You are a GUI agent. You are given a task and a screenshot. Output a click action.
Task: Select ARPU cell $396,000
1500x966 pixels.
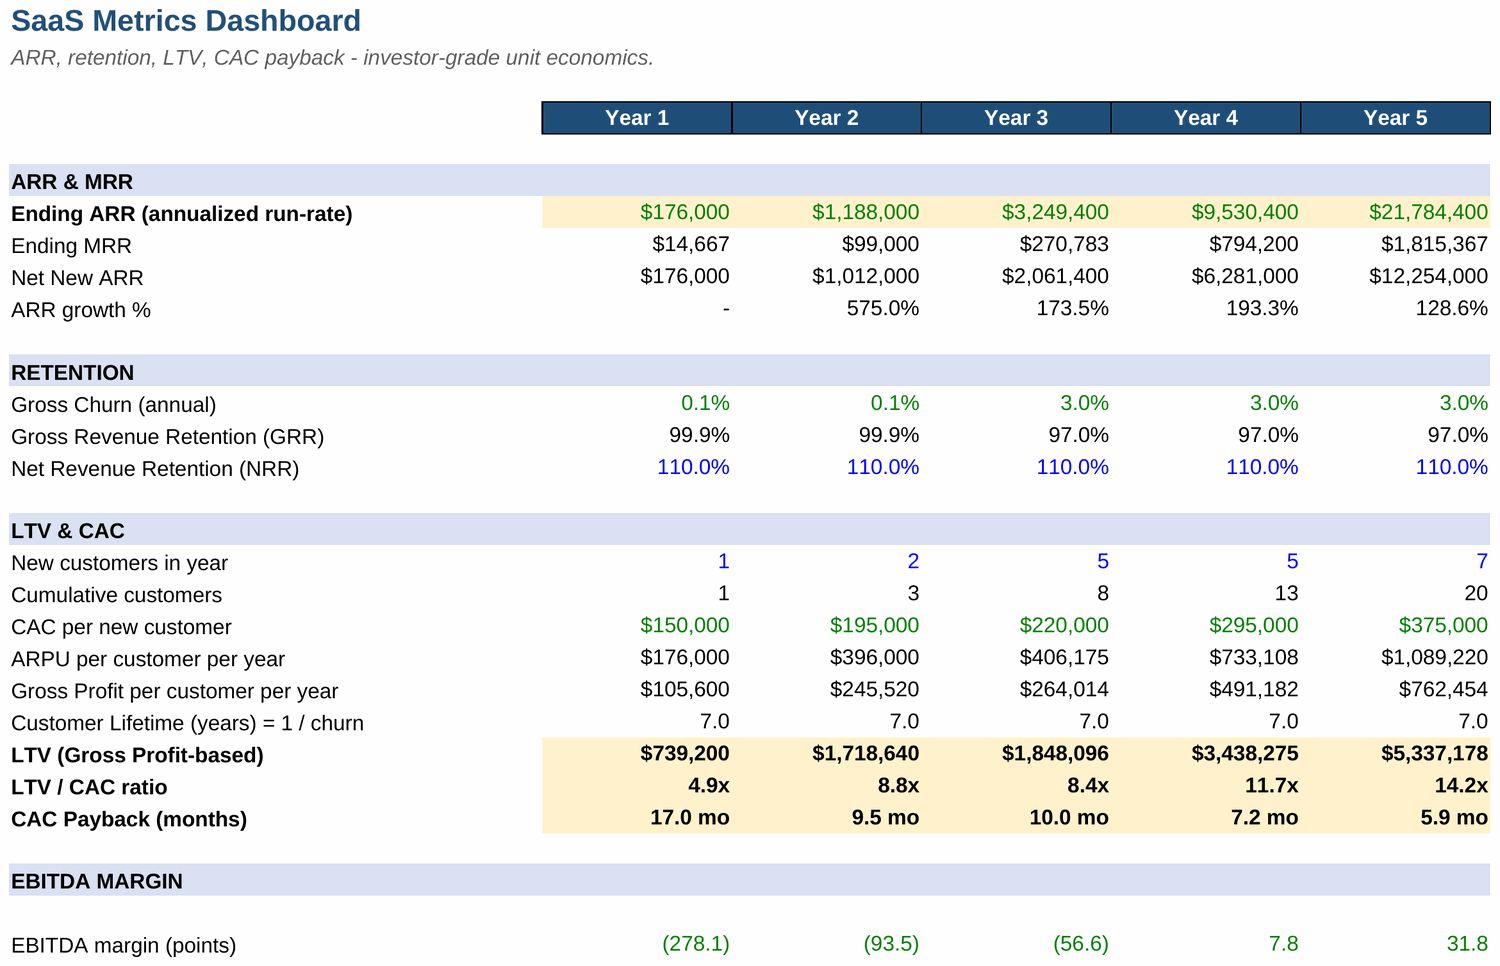827,657
